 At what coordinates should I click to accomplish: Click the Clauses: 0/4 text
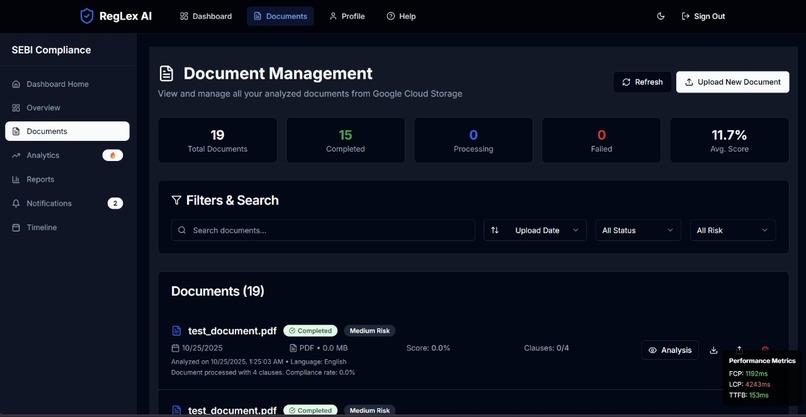pyautogui.click(x=546, y=348)
